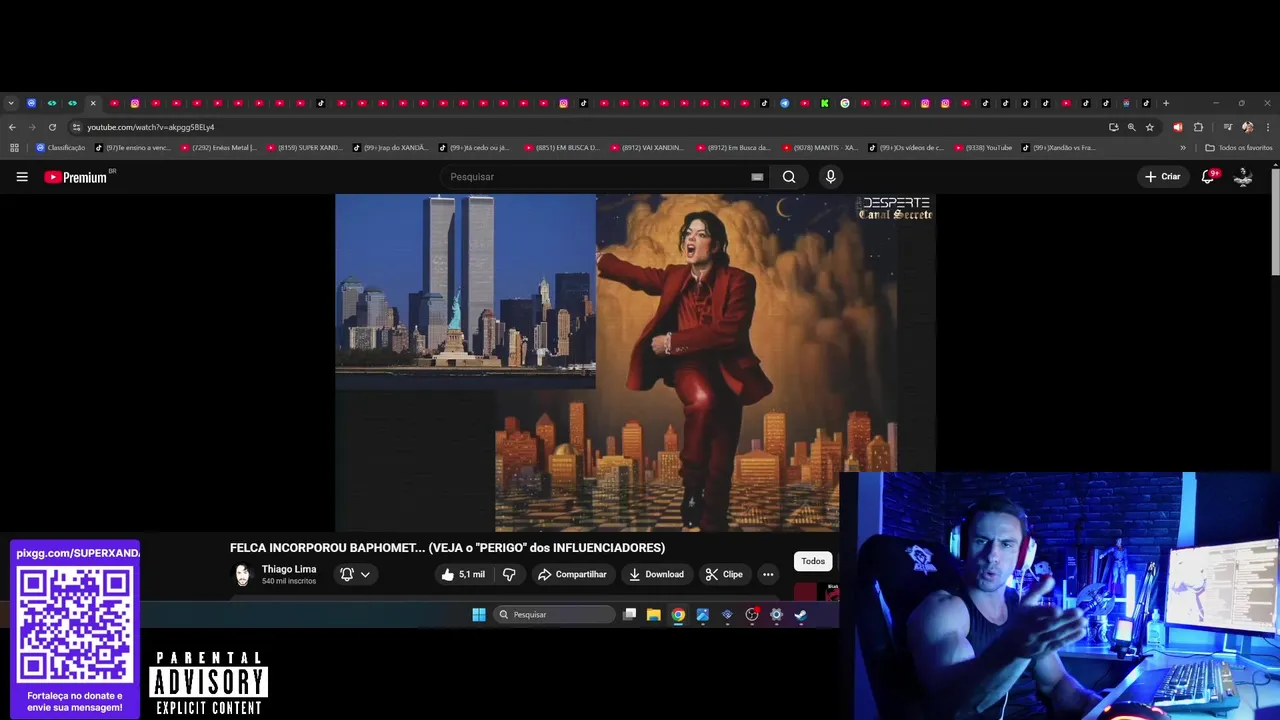Open Task View from the taskbar

coord(629,615)
